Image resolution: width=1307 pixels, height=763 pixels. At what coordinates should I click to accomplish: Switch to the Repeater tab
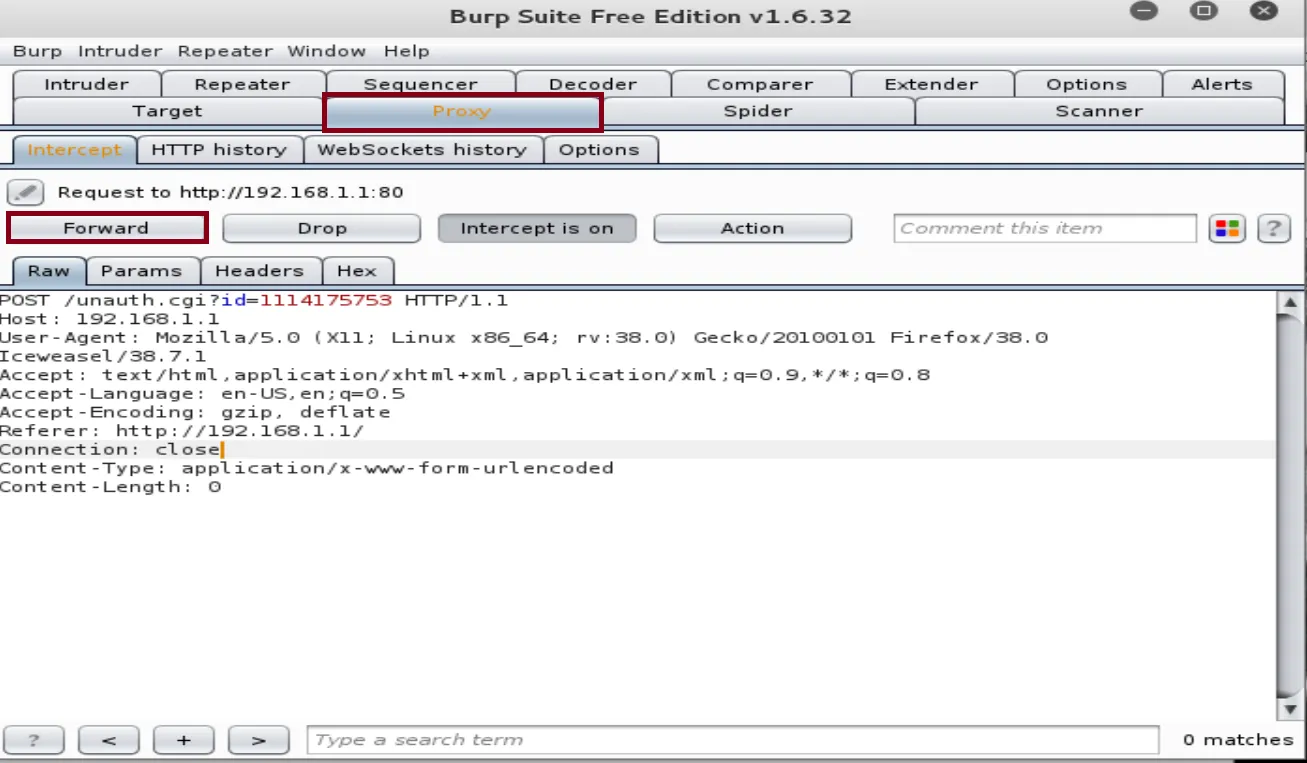243,84
